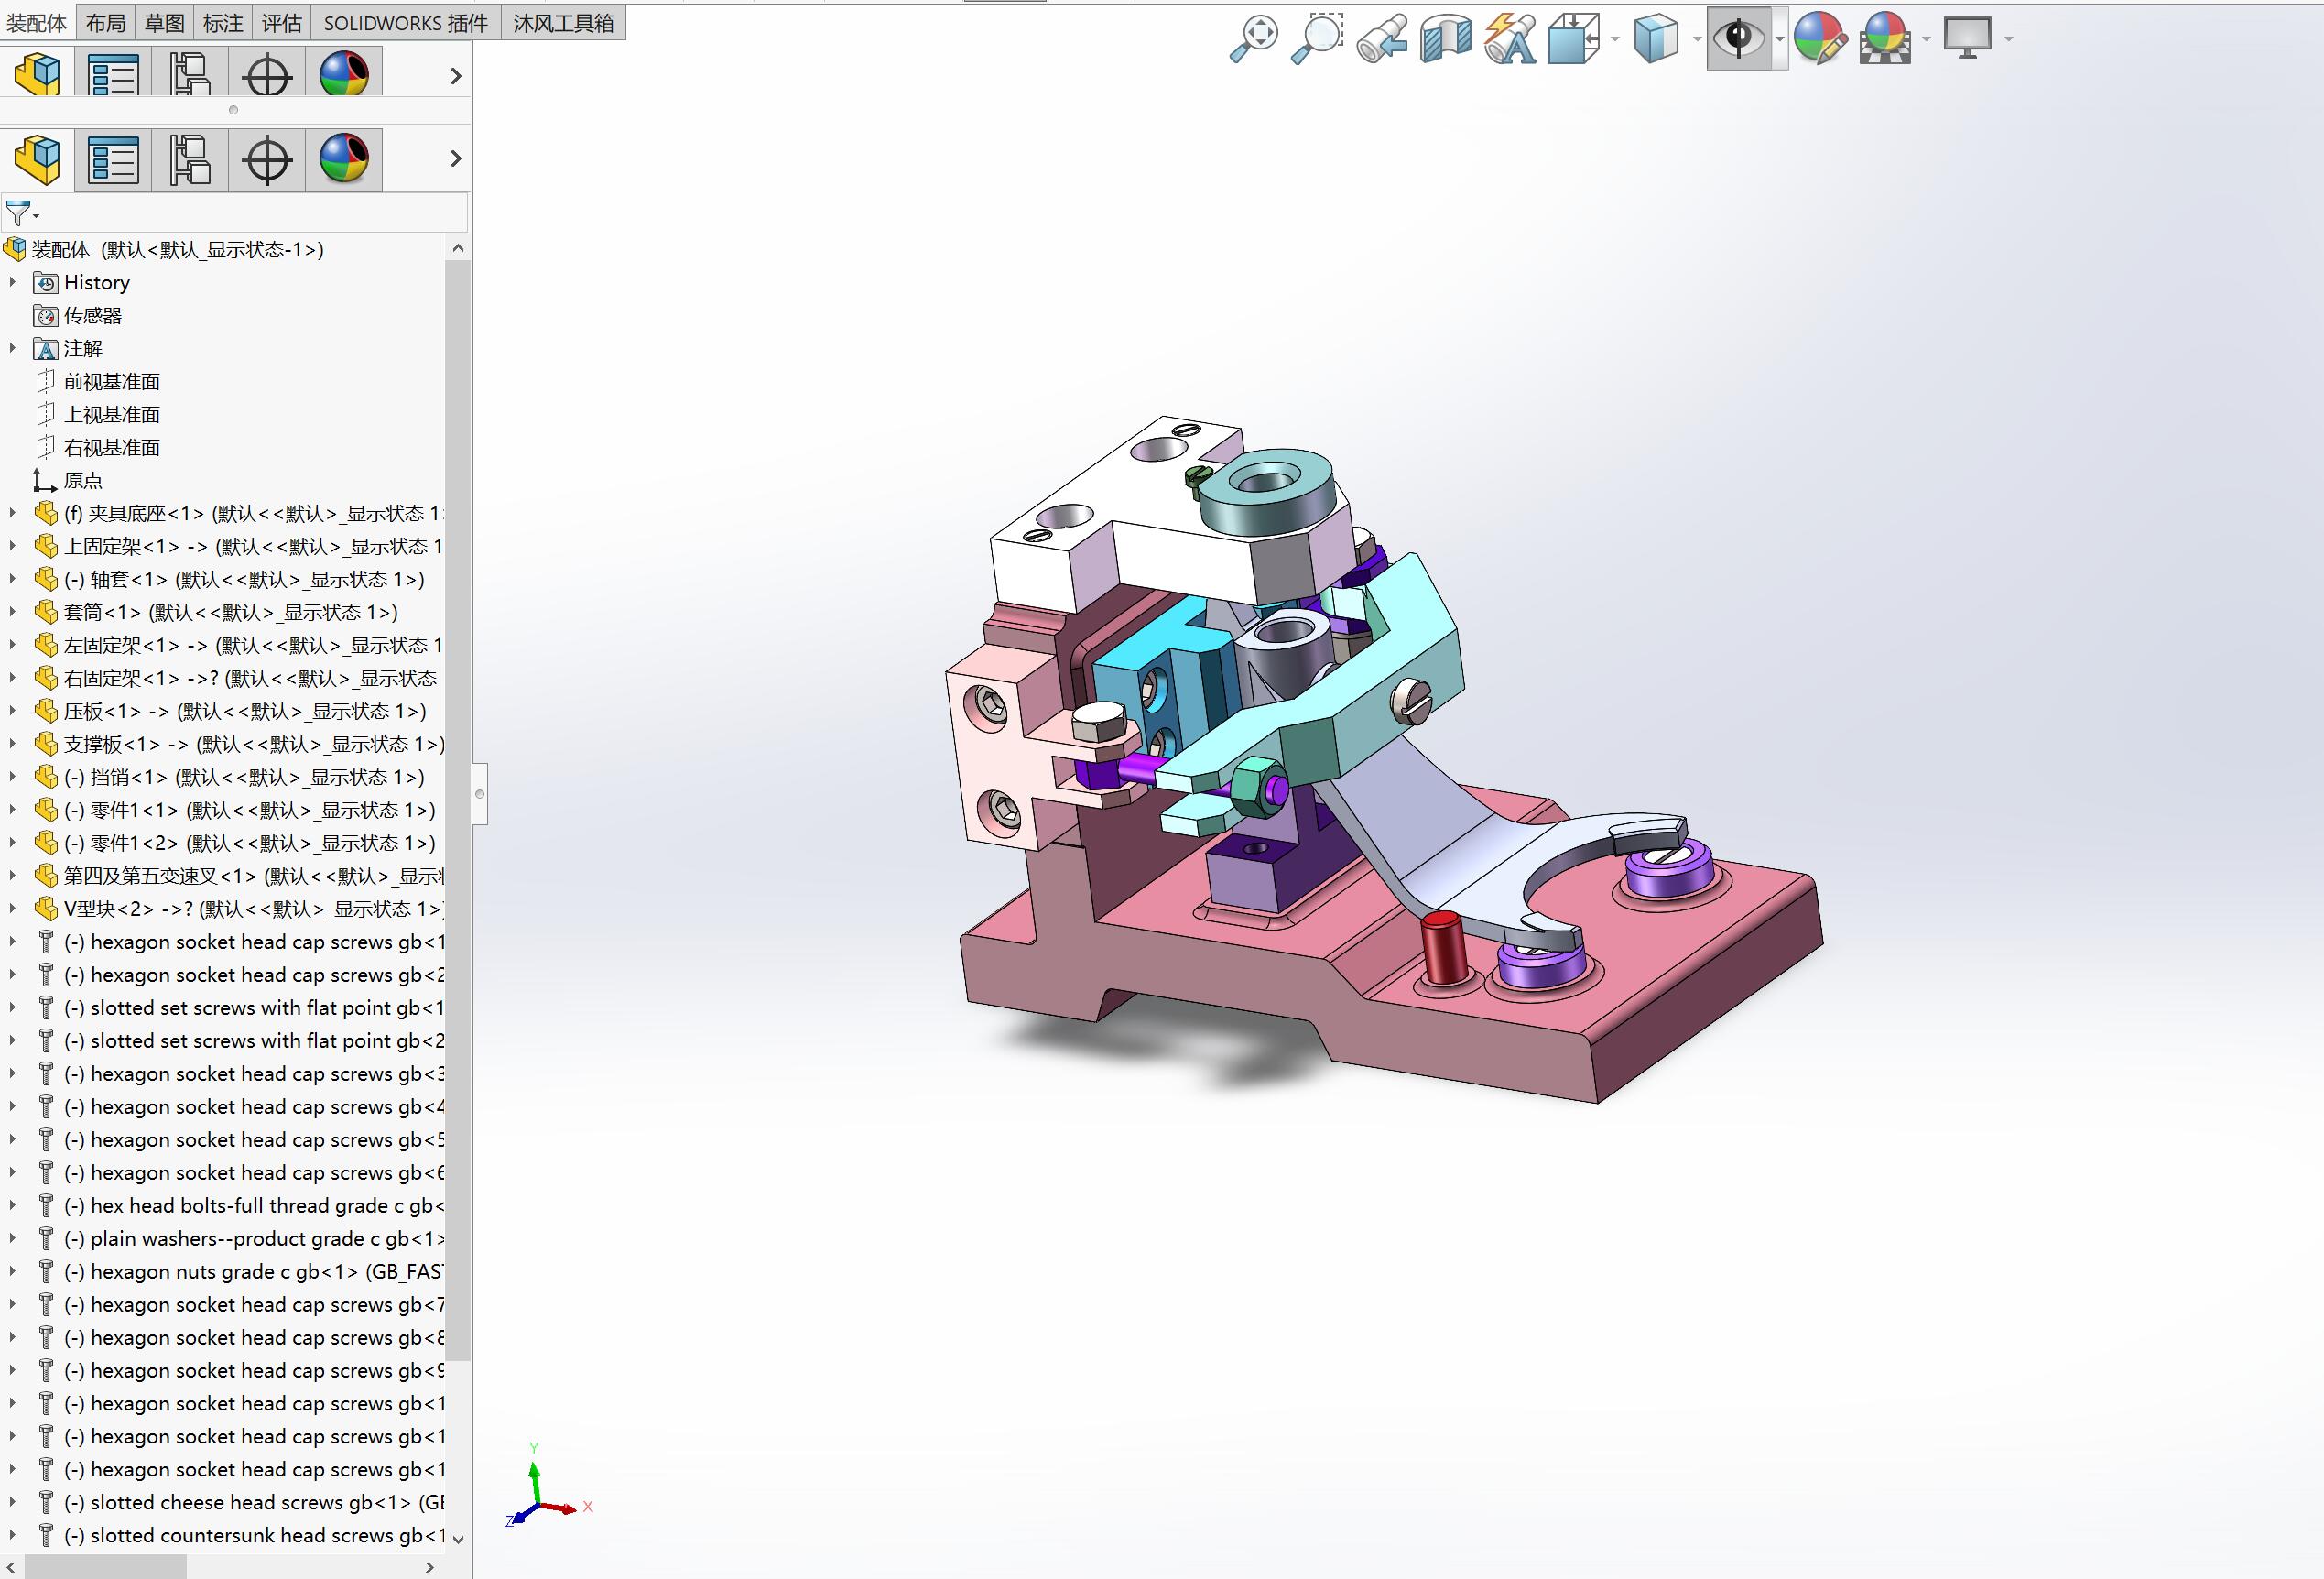Click the Dynamic Annotation Views icon

(x=1510, y=39)
